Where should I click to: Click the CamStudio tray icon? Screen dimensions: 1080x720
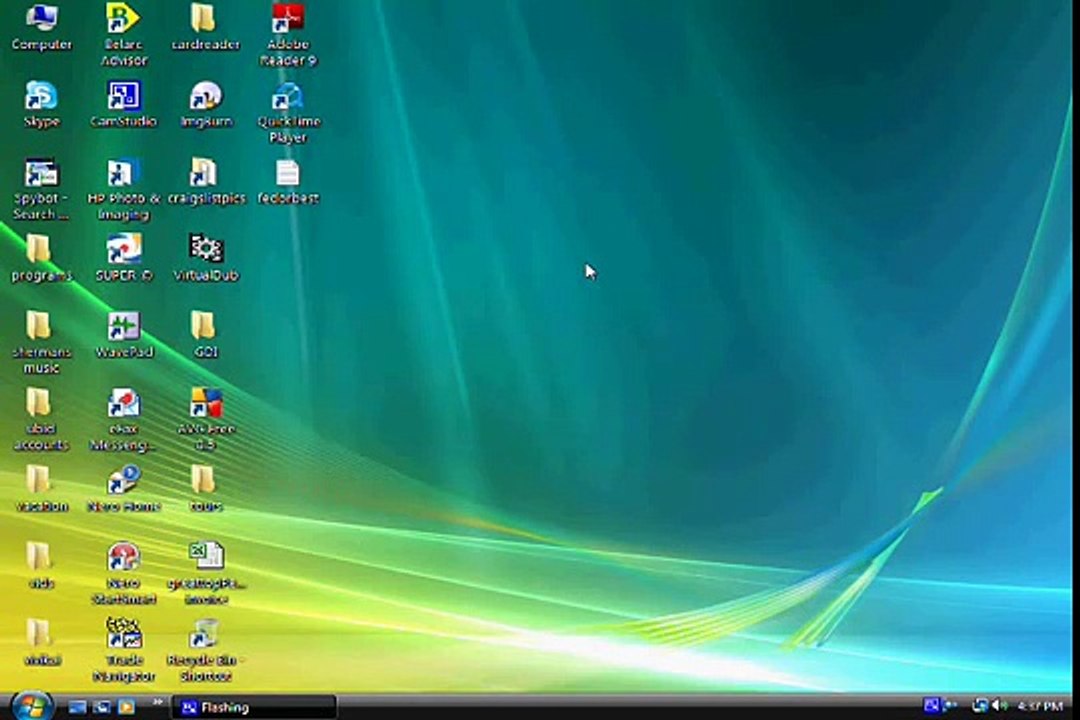(931, 706)
